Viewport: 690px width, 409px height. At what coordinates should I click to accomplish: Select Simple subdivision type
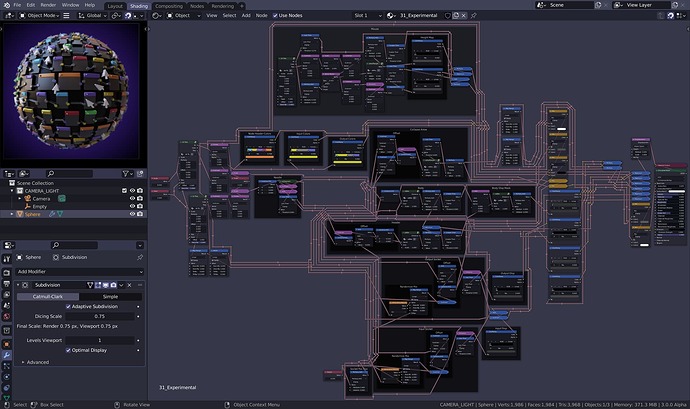110,297
